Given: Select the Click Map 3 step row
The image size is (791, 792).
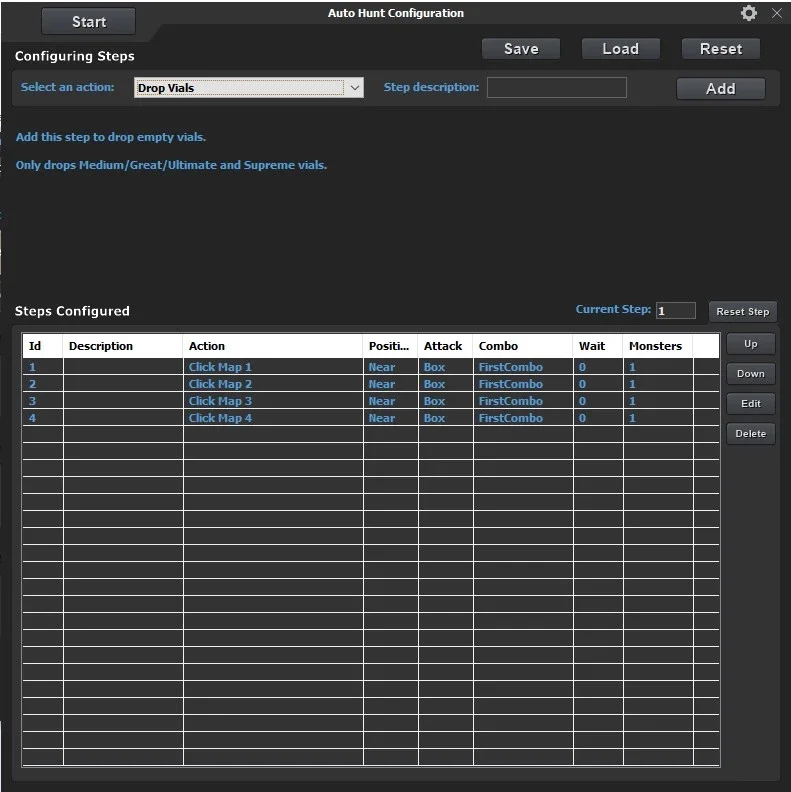Looking at the screenshot, I should click(371, 401).
